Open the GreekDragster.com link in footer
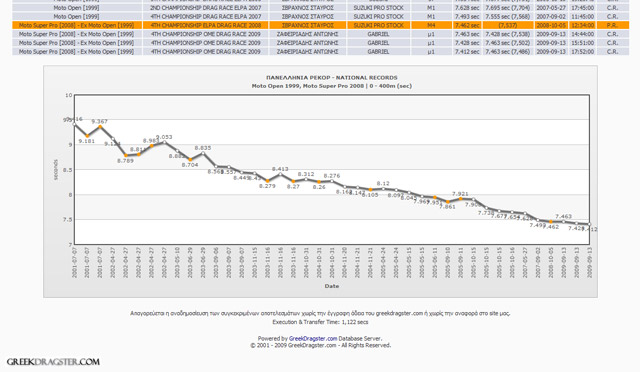This screenshot has width=640, height=372. tap(313, 339)
